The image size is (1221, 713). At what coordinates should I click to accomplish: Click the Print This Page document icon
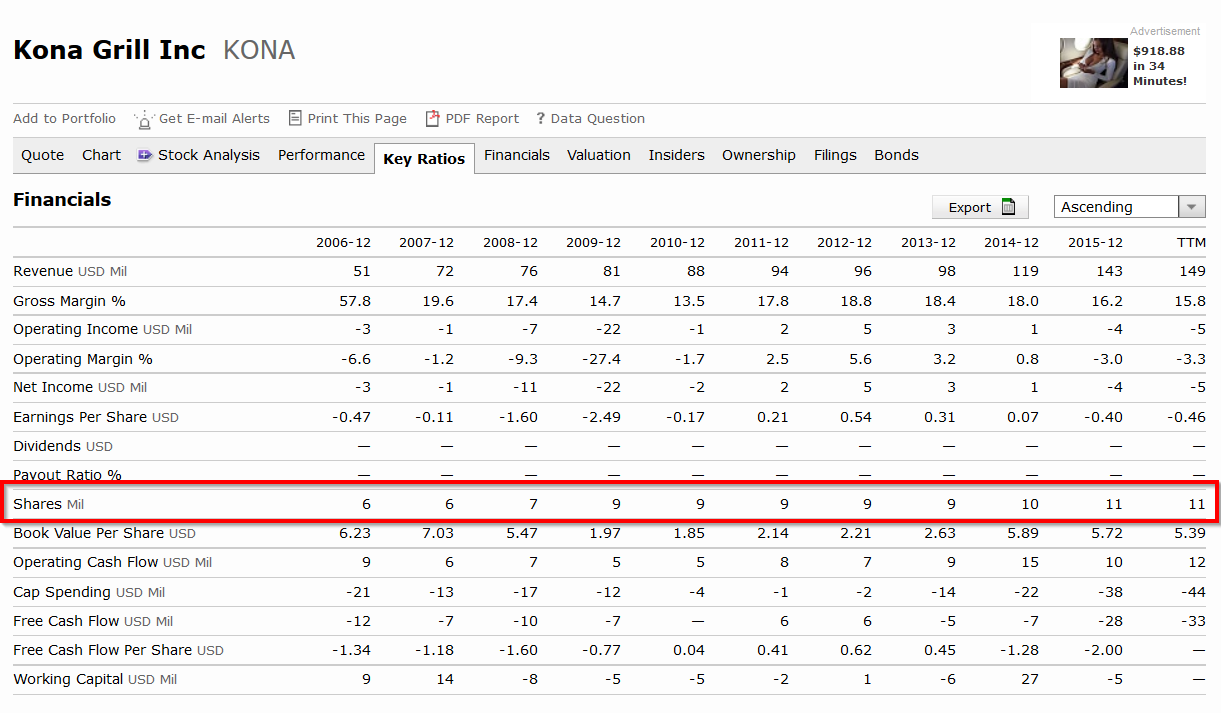(x=295, y=118)
